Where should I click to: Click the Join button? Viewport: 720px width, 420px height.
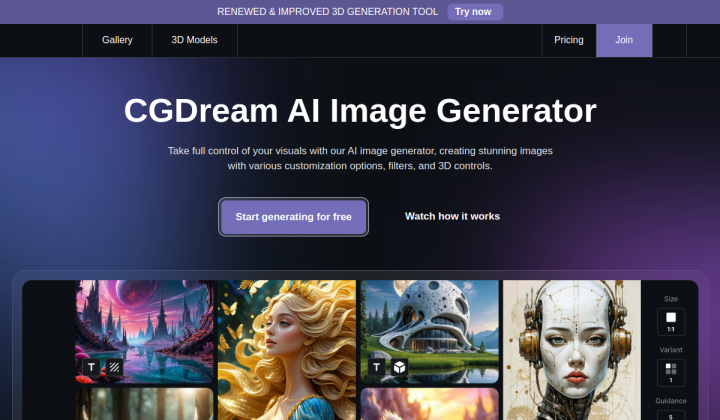[624, 40]
